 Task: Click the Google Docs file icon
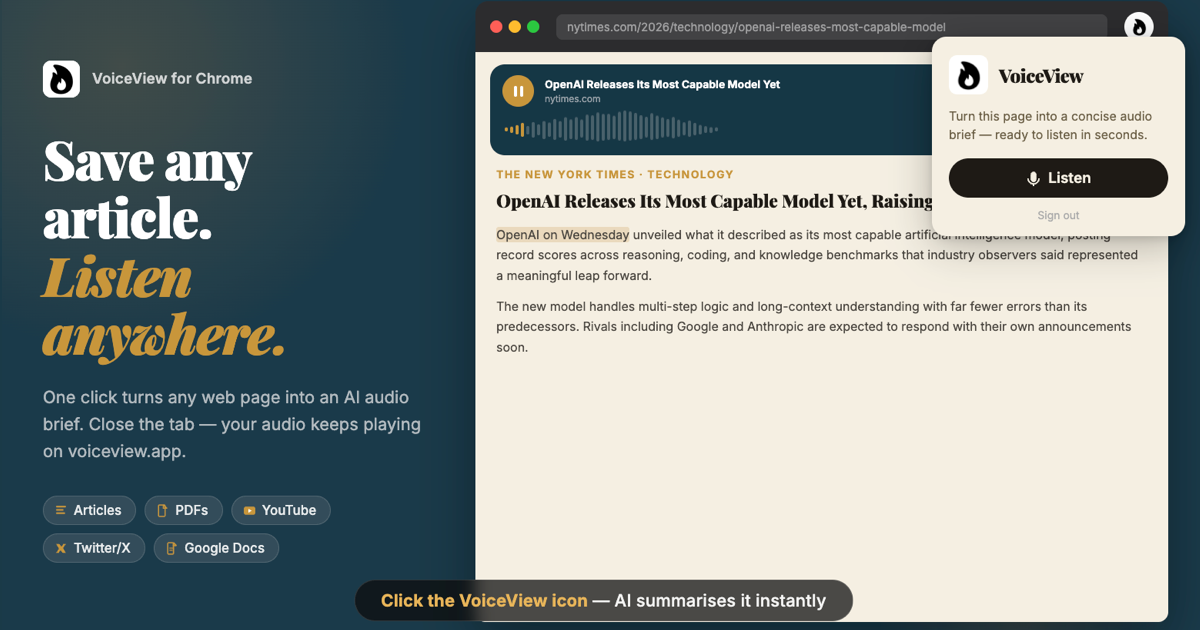(x=175, y=548)
